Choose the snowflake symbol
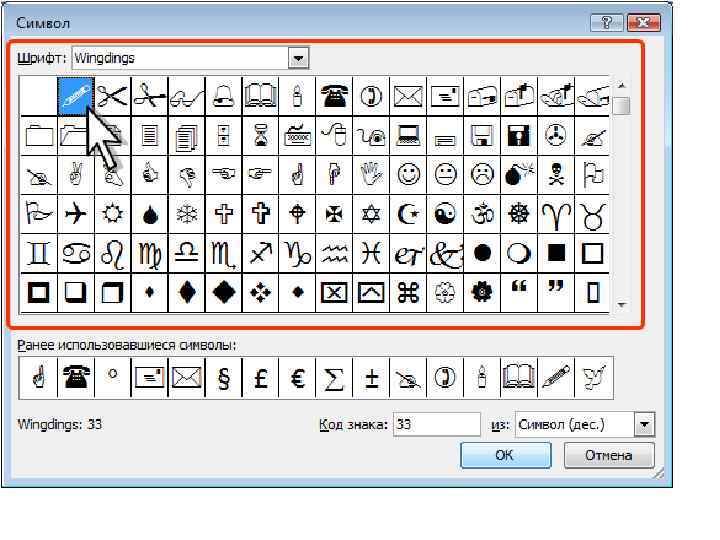 [x=186, y=214]
